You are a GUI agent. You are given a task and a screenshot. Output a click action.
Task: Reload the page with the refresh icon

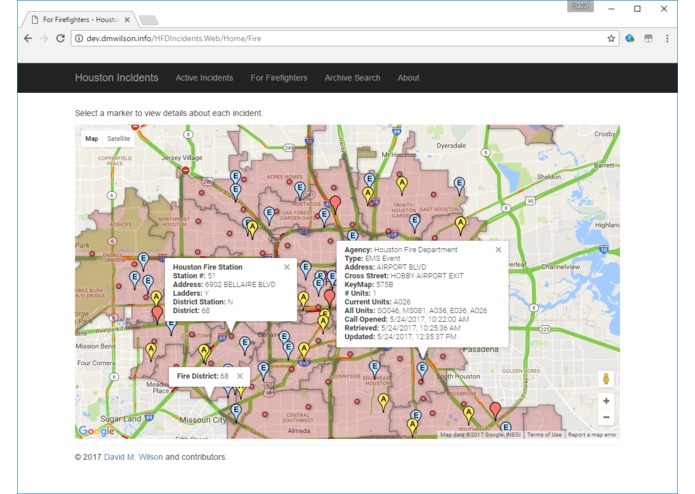coord(60,39)
